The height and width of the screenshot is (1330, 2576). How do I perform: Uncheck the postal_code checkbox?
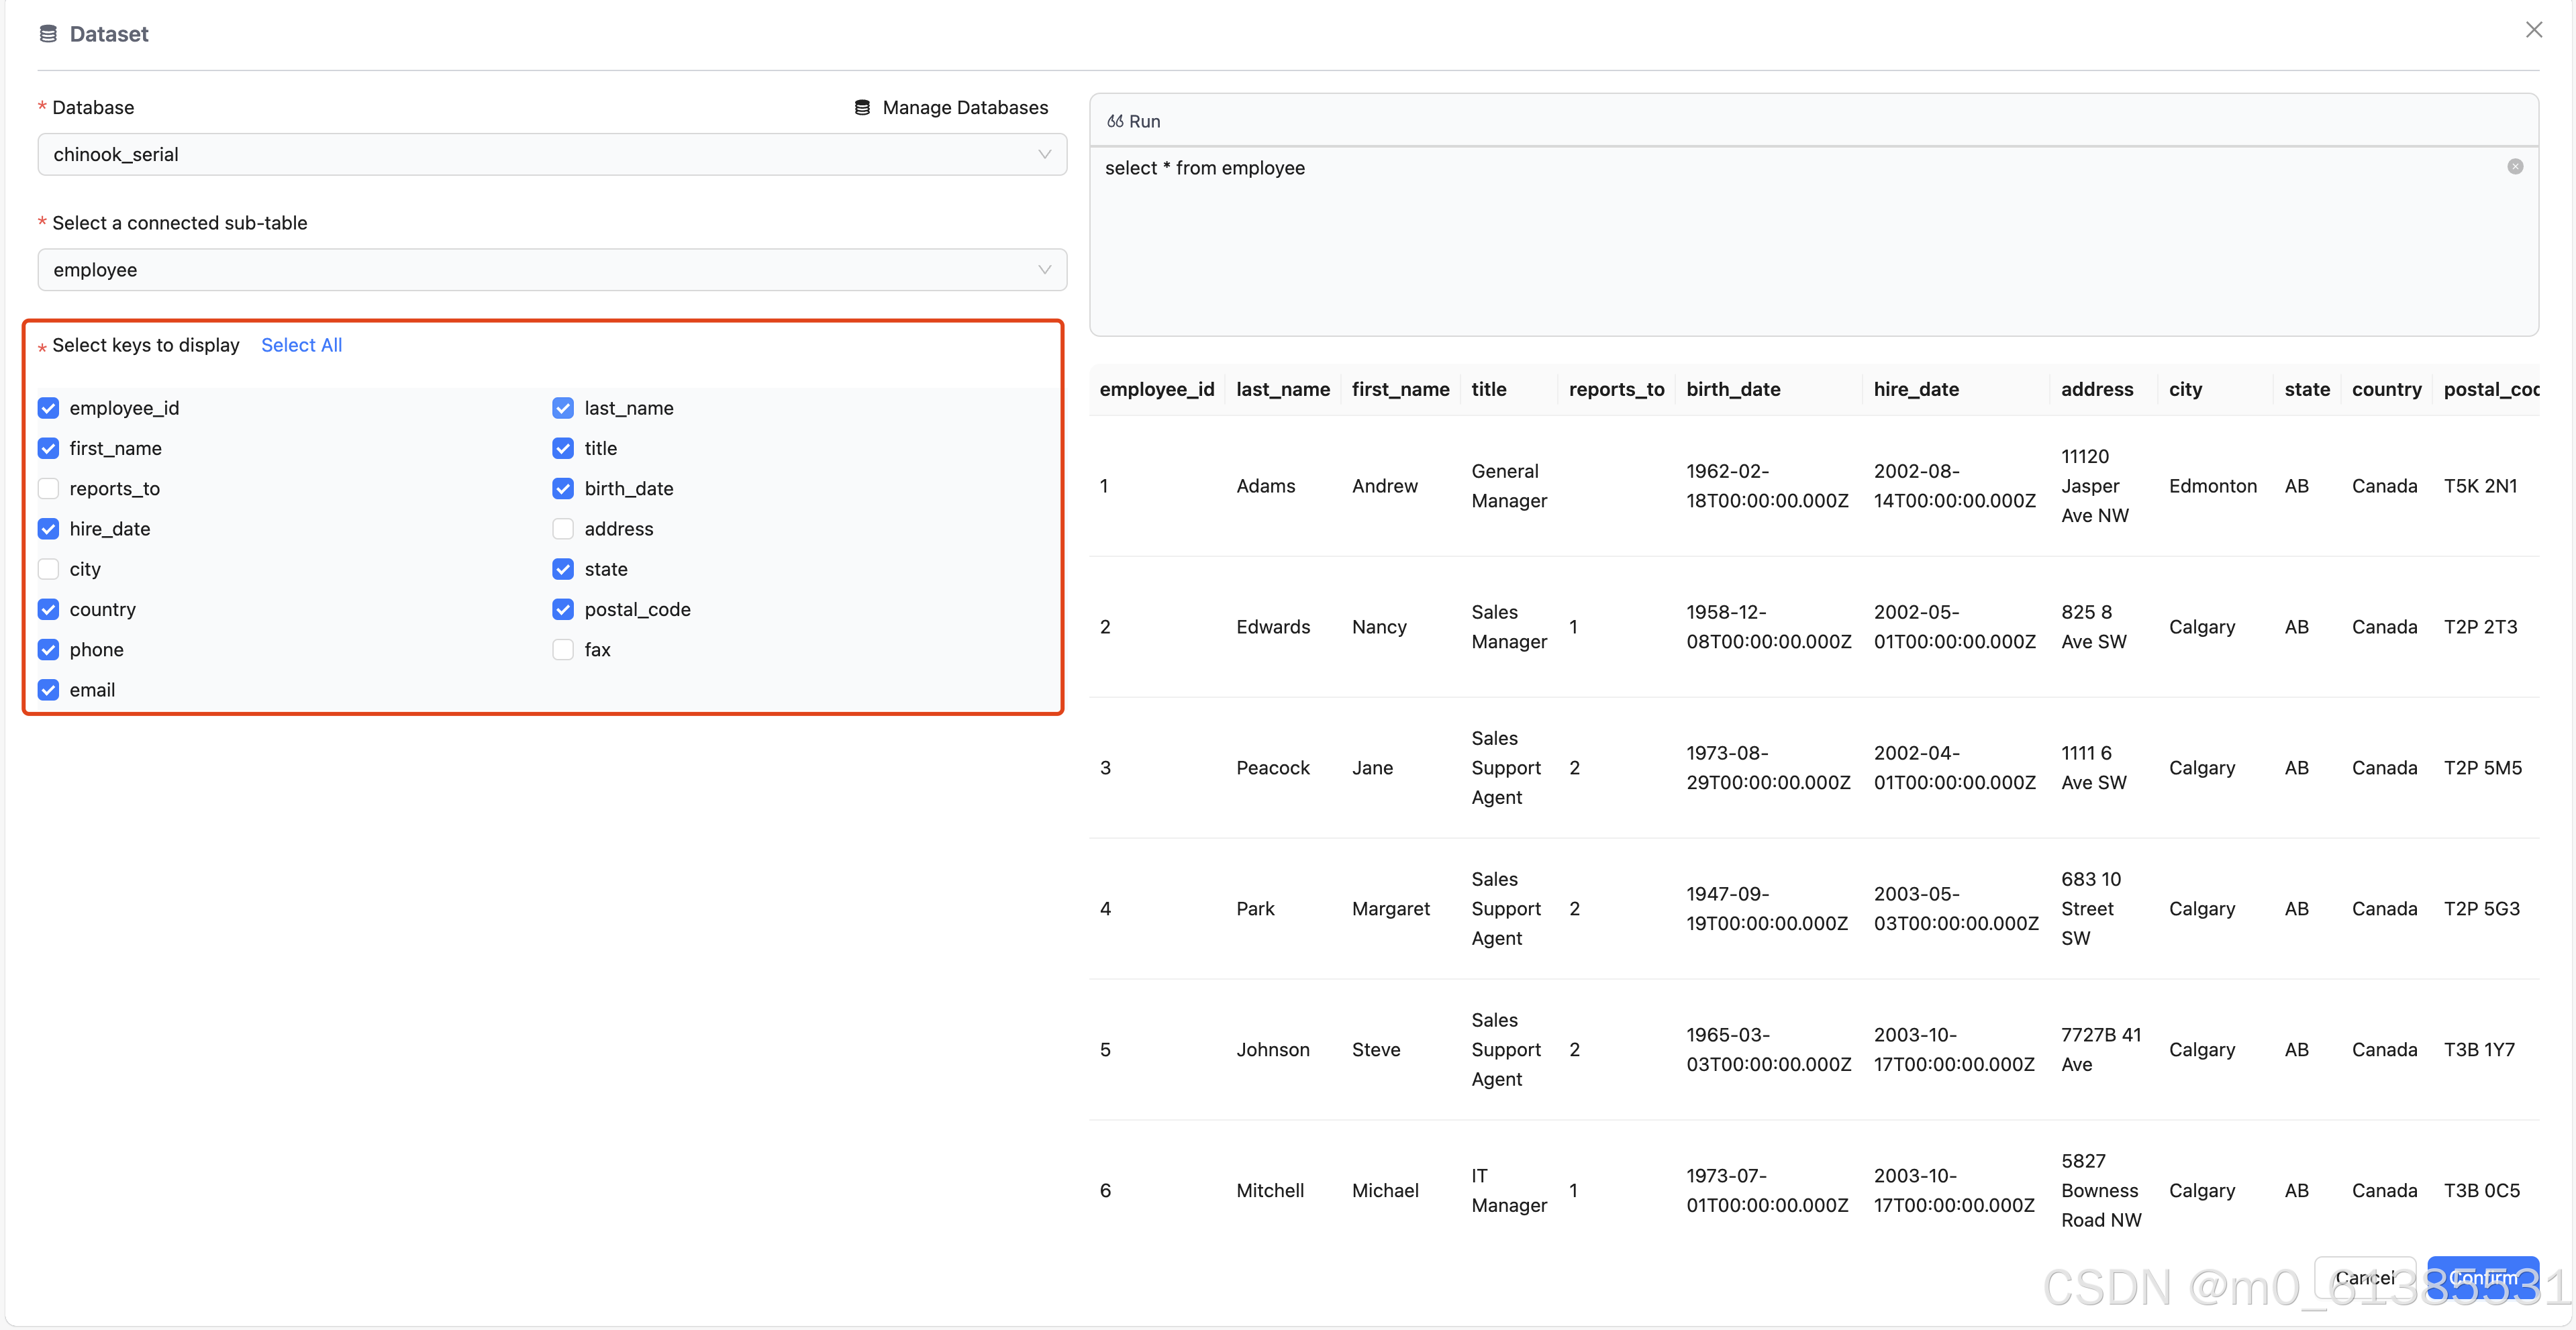coord(563,610)
